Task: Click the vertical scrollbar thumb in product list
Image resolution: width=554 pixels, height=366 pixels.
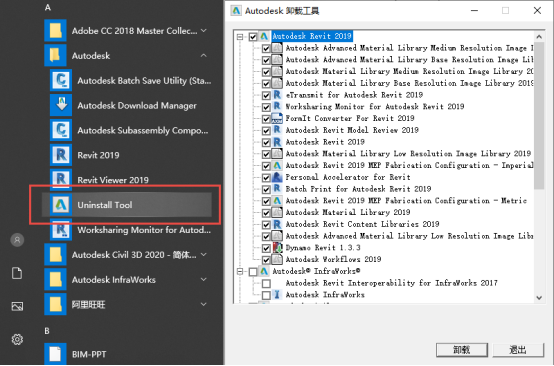Action: tap(539, 116)
